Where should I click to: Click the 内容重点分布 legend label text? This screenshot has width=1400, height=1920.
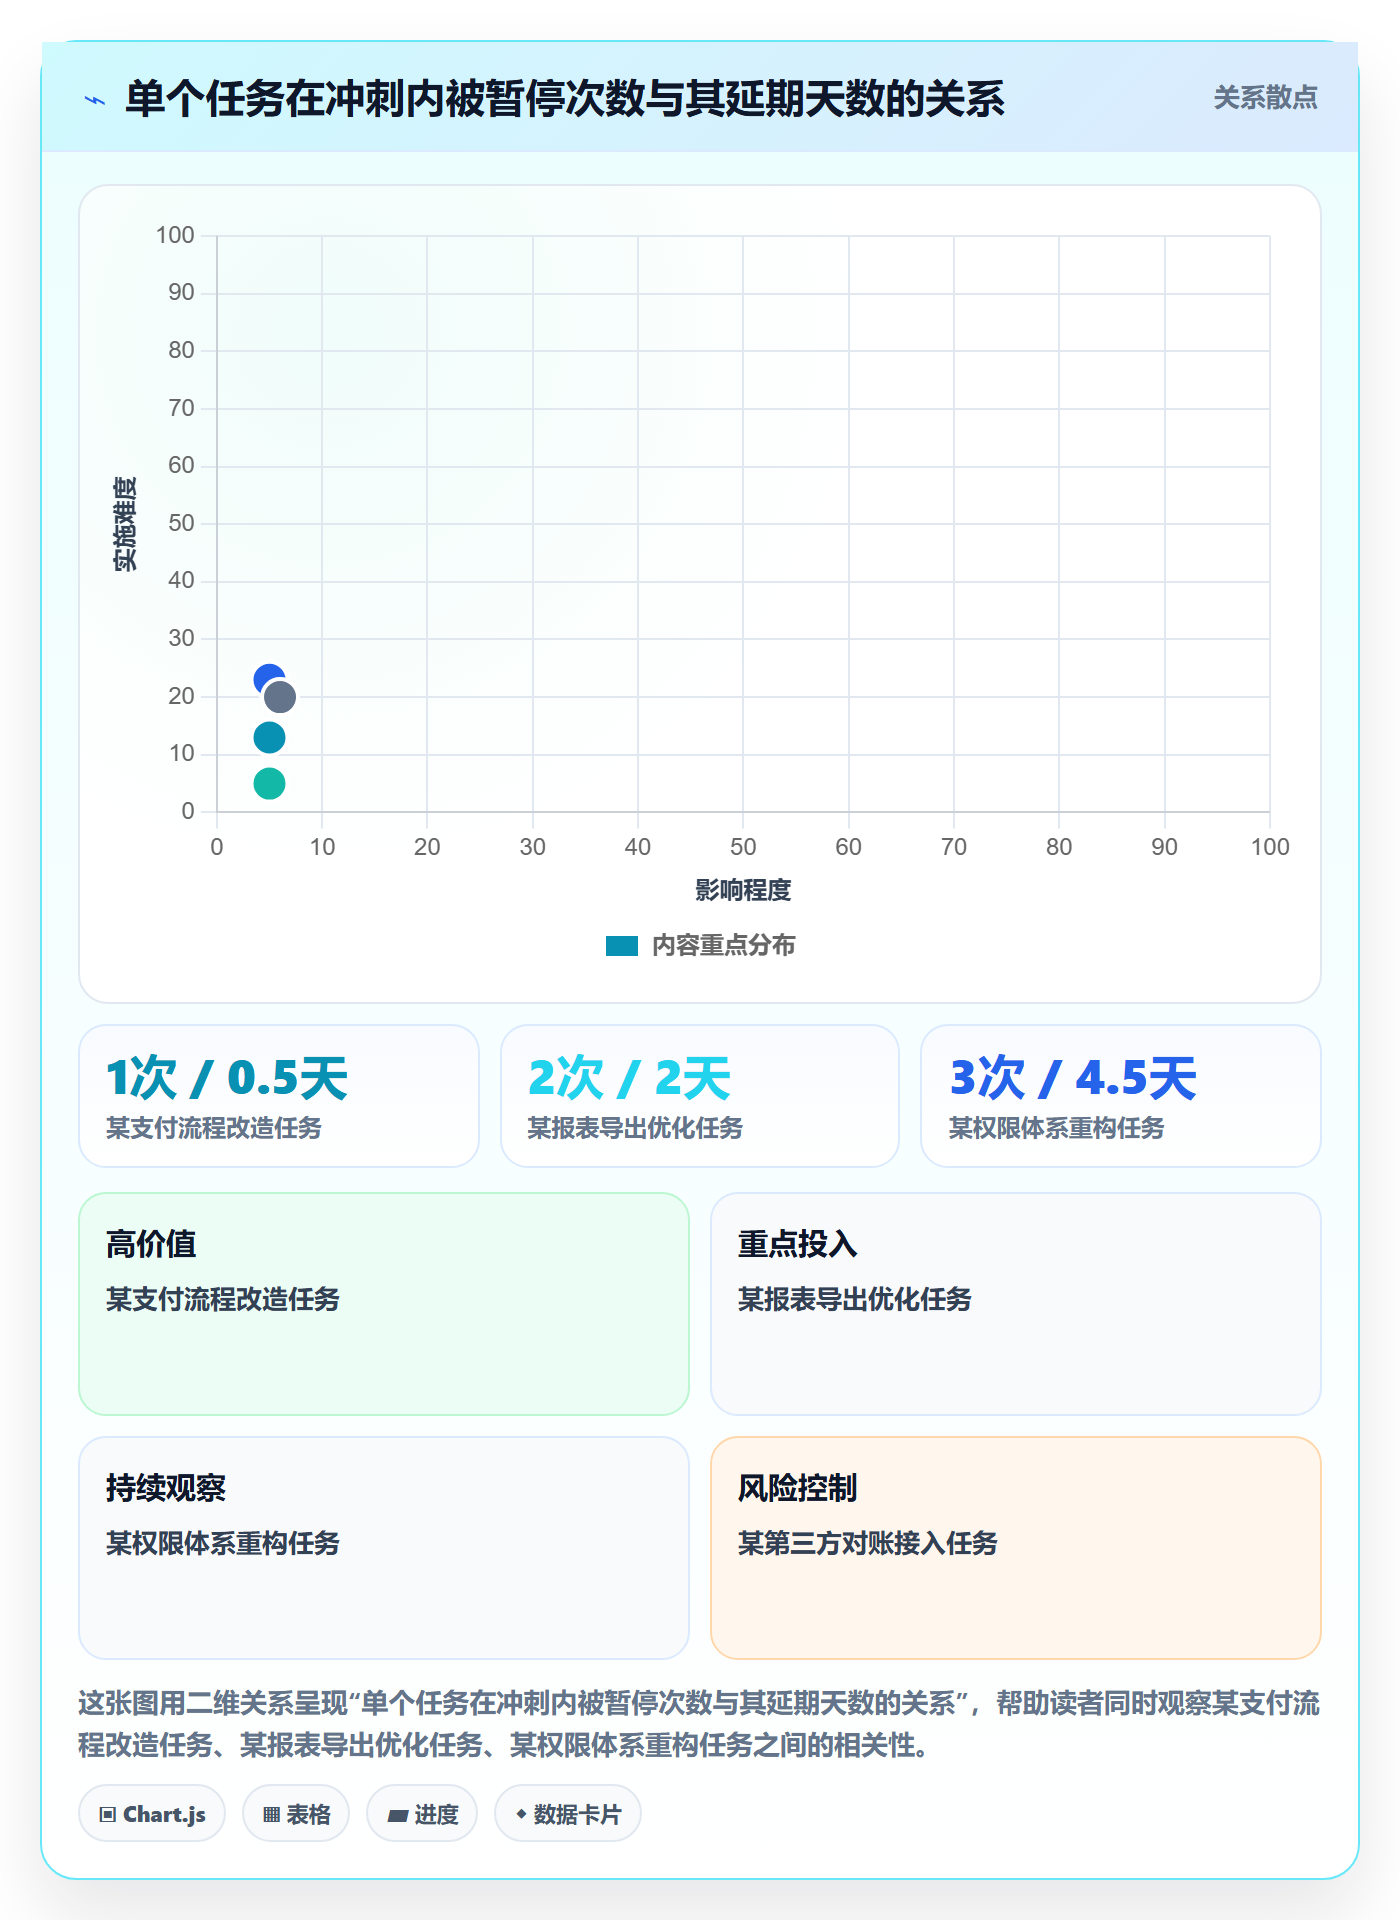(723, 946)
